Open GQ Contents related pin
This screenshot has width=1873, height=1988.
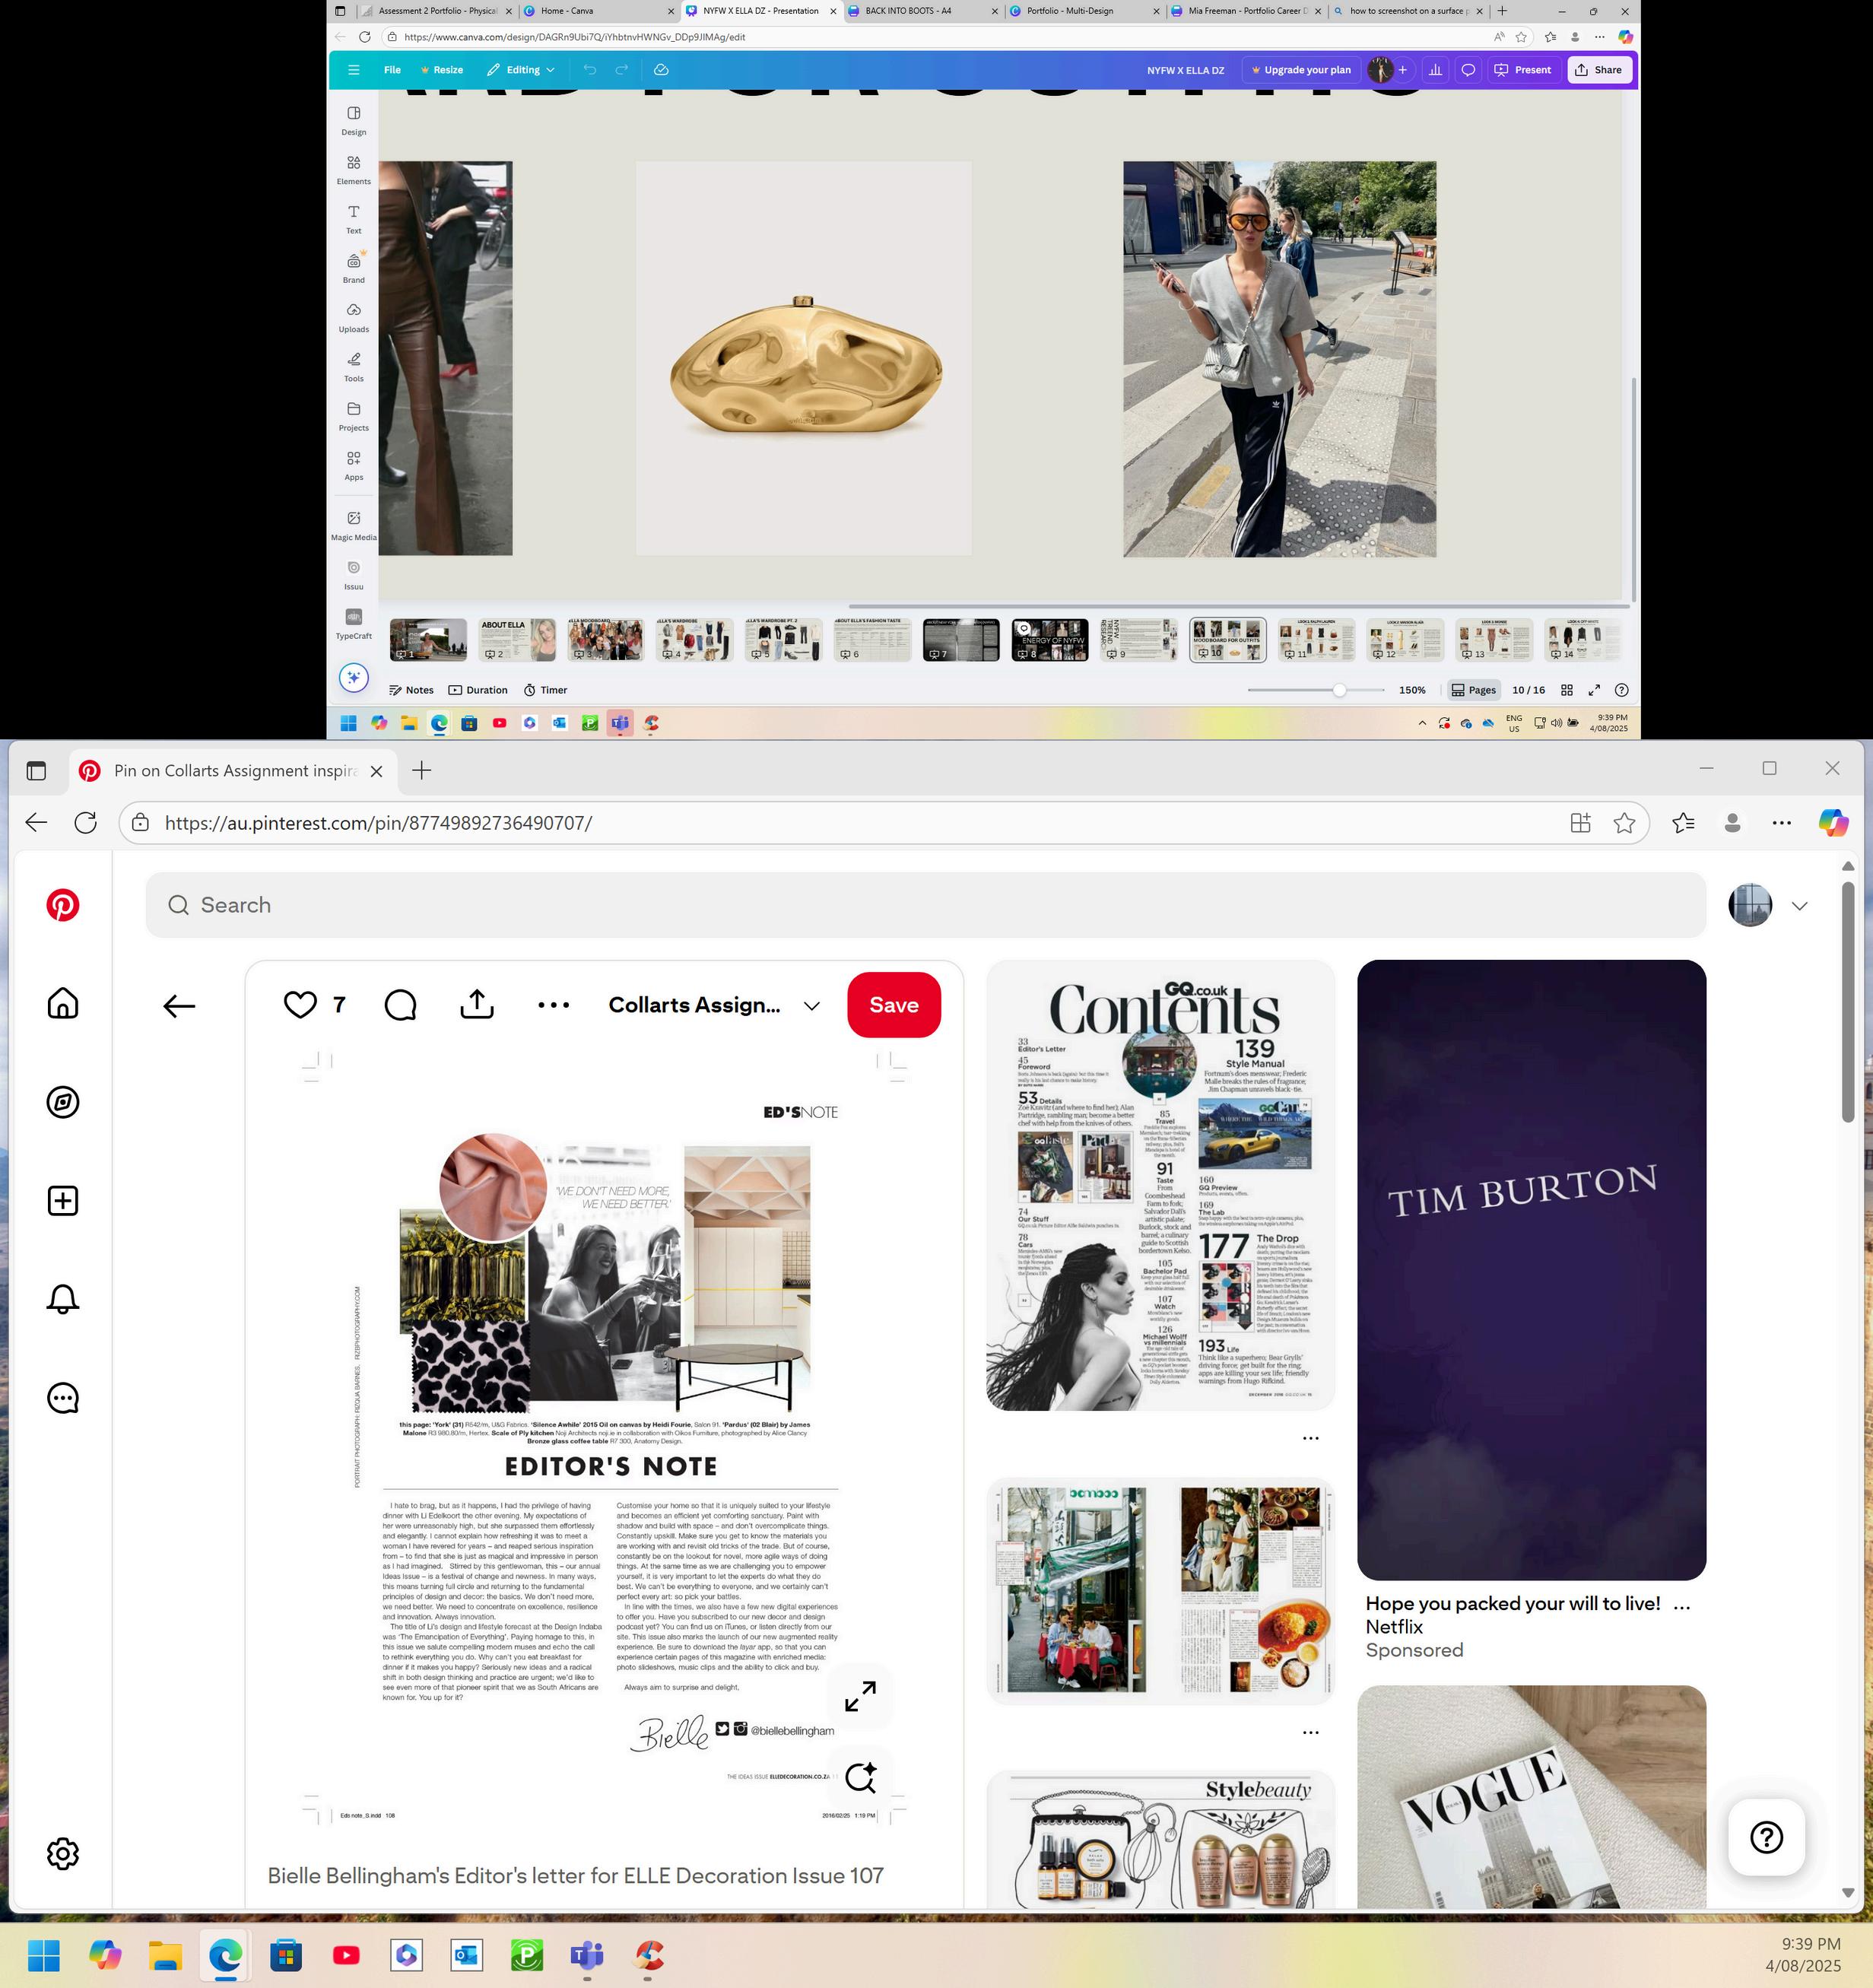pos(1160,1186)
